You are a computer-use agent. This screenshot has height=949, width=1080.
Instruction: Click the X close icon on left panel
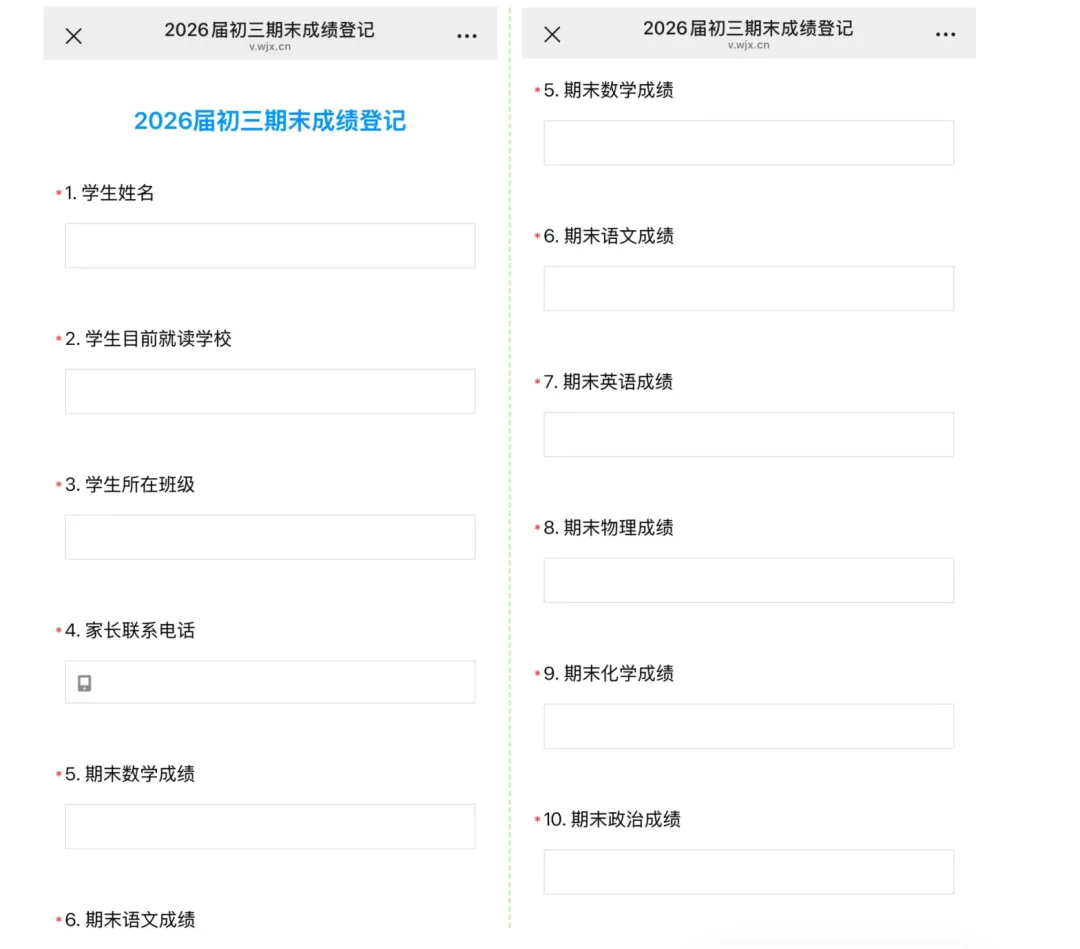(x=73, y=35)
